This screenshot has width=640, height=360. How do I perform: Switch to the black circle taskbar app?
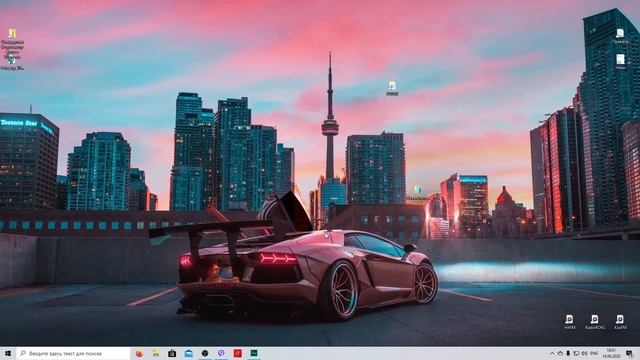(205, 353)
